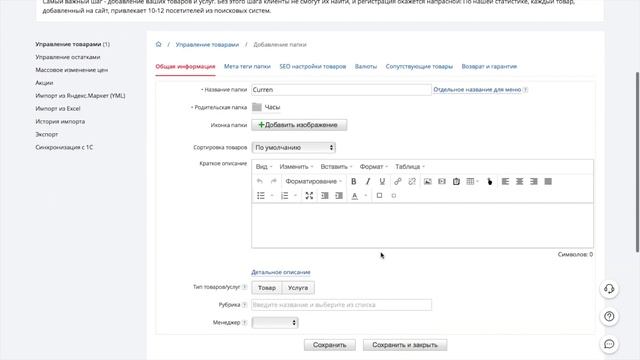Click the bulleted list icon
Image resolution: width=640 pixels, height=360 pixels.
(261, 196)
